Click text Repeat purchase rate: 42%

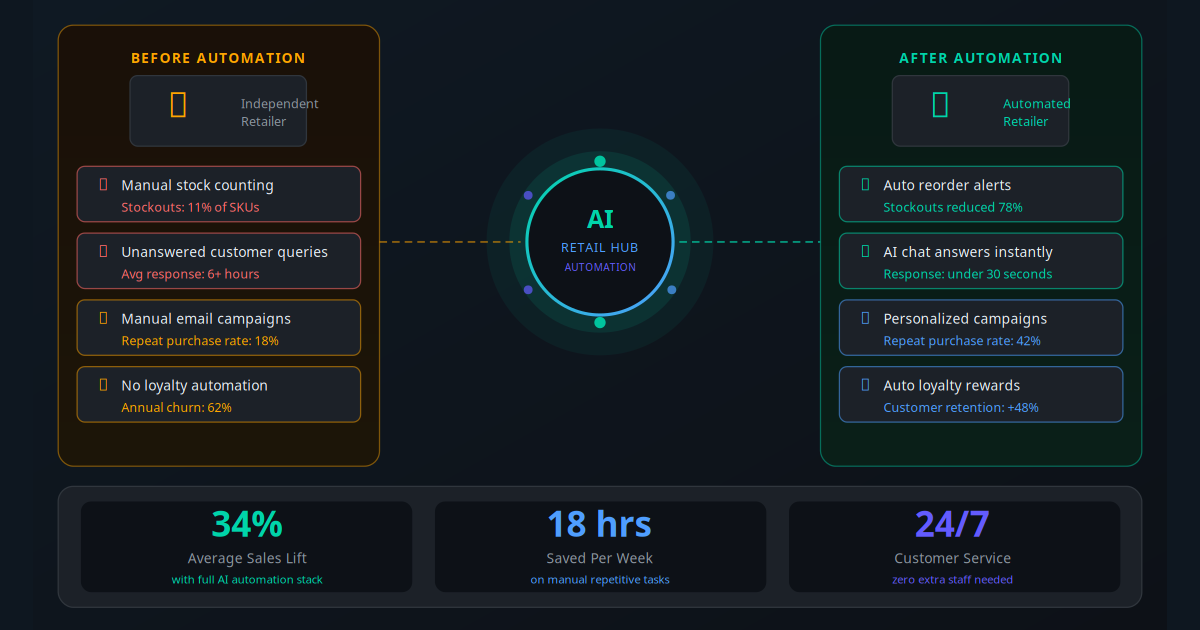point(962,341)
